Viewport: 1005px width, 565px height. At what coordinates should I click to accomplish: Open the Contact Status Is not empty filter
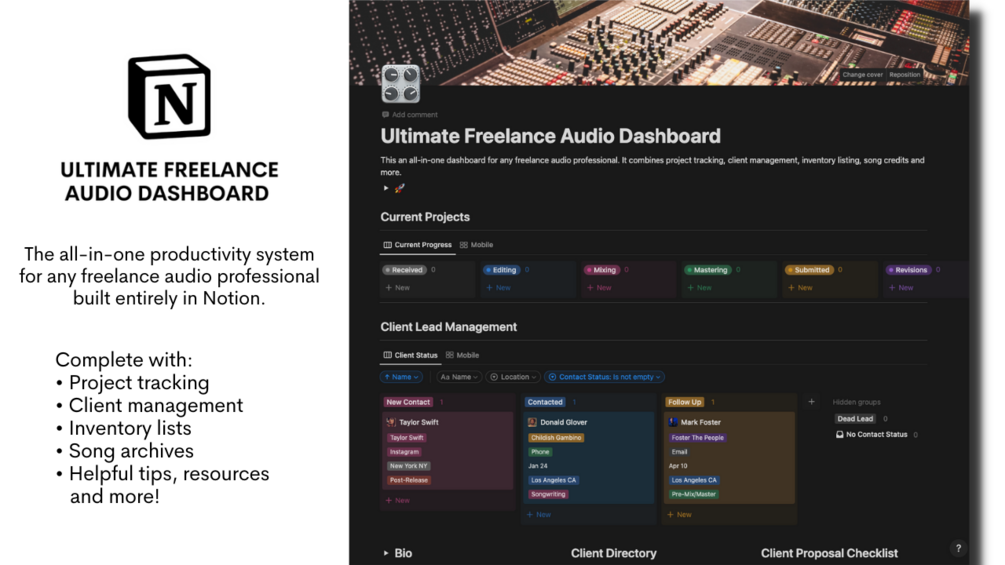[x=605, y=377]
